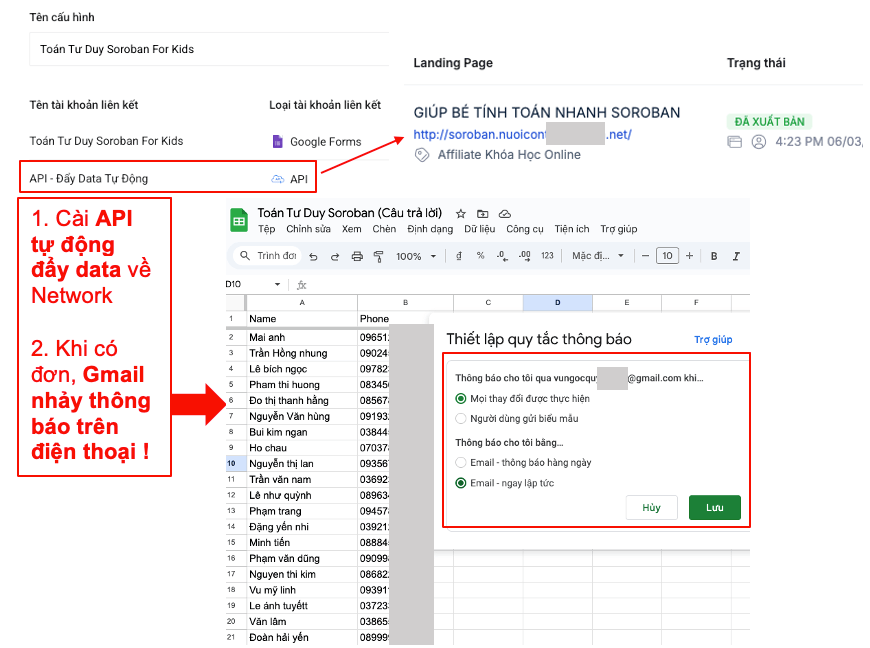Screen dimensions: 870x648
Task: Click the page layout icon under ĐÃ XUẤT BẢN
Action: click(x=735, y=142)
